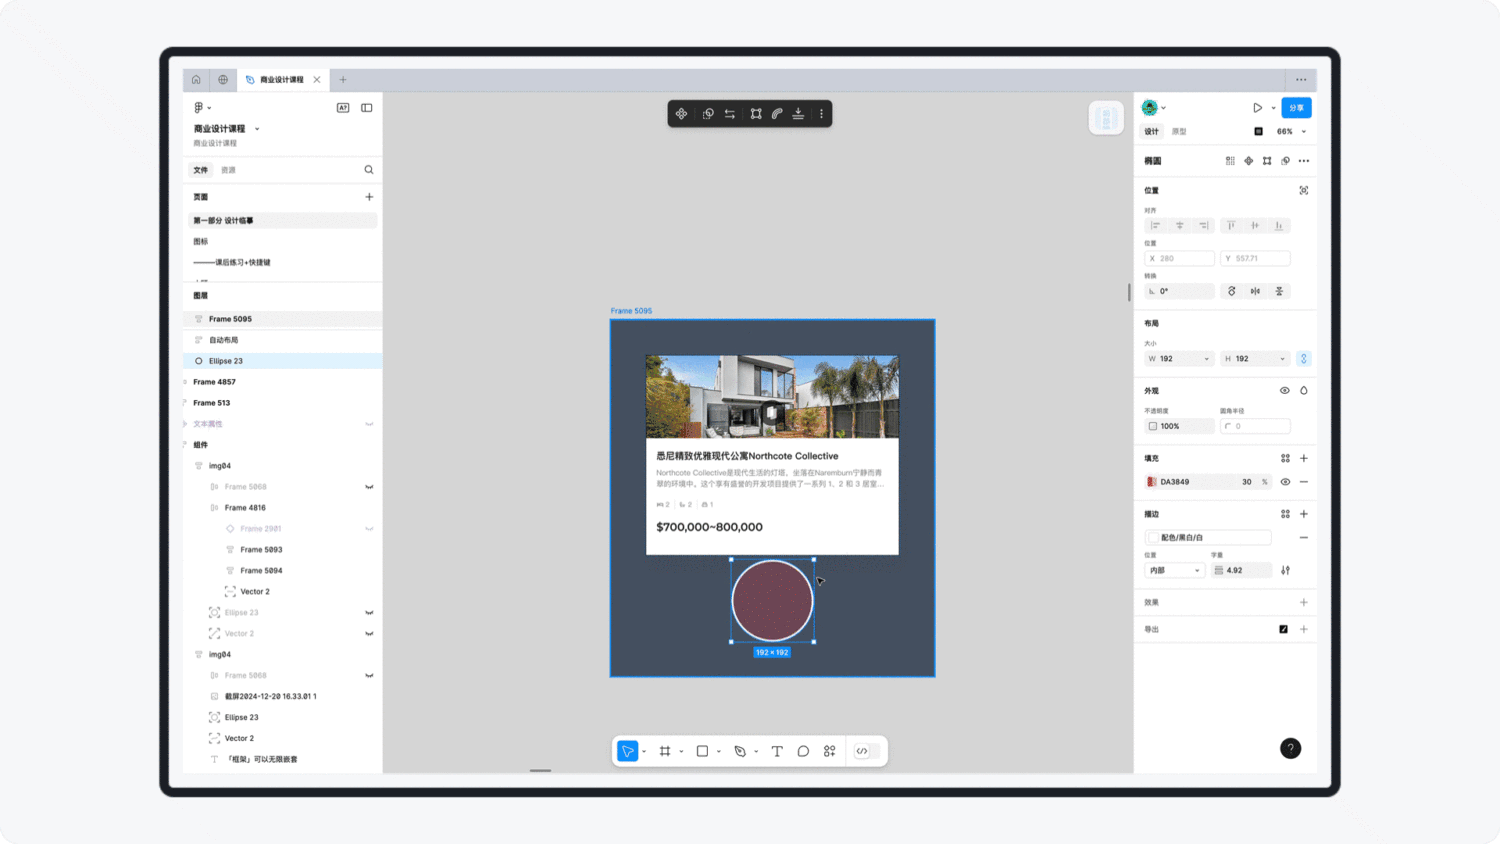This screenshot has height=844, width=1500.
Task: Click the DA3849 fill color swatch
Action: coord(1152,482)
